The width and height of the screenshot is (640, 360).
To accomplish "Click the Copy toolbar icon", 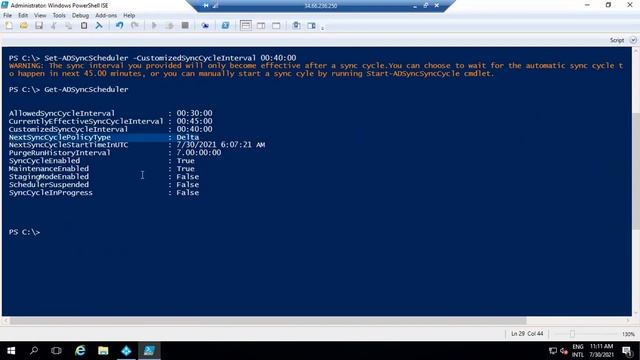I will click(69, 26).
